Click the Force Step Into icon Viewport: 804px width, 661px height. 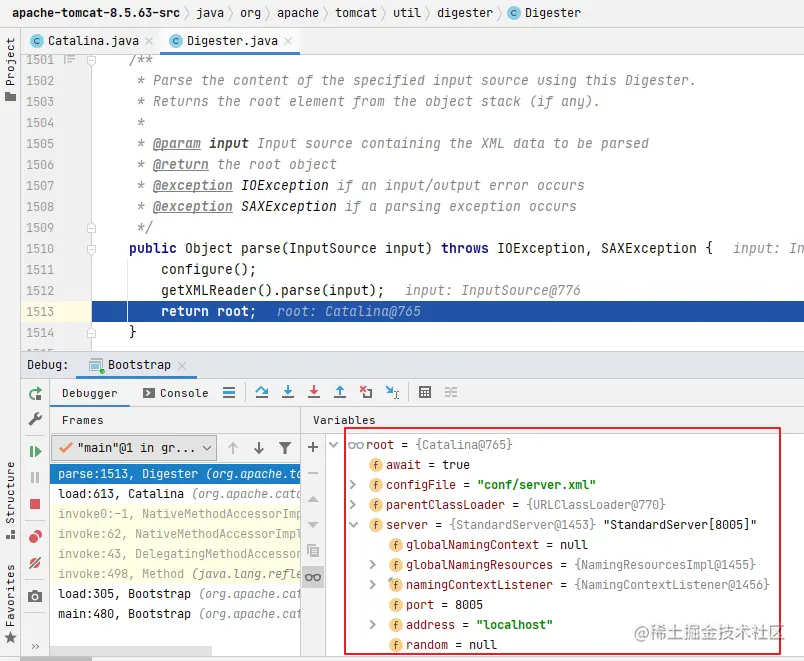(314, 392)
